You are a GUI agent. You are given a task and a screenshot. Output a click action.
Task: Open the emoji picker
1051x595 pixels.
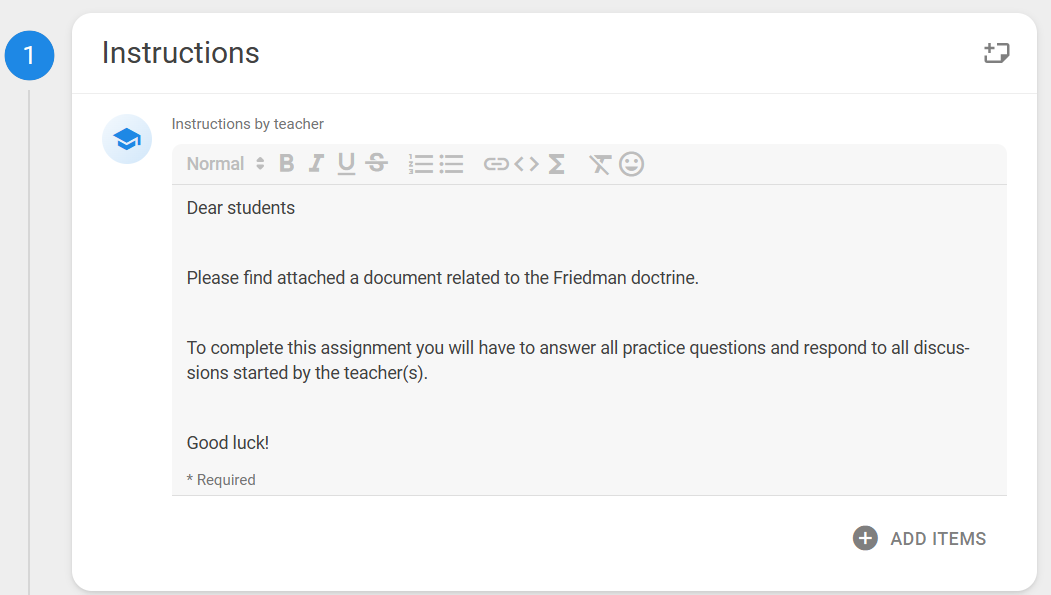(631, 163)
